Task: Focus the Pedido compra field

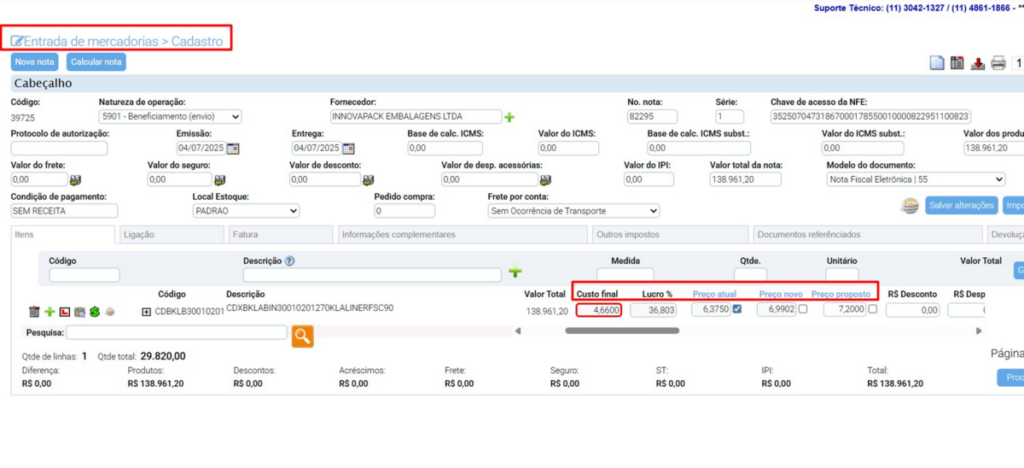Action: (404, 211)
